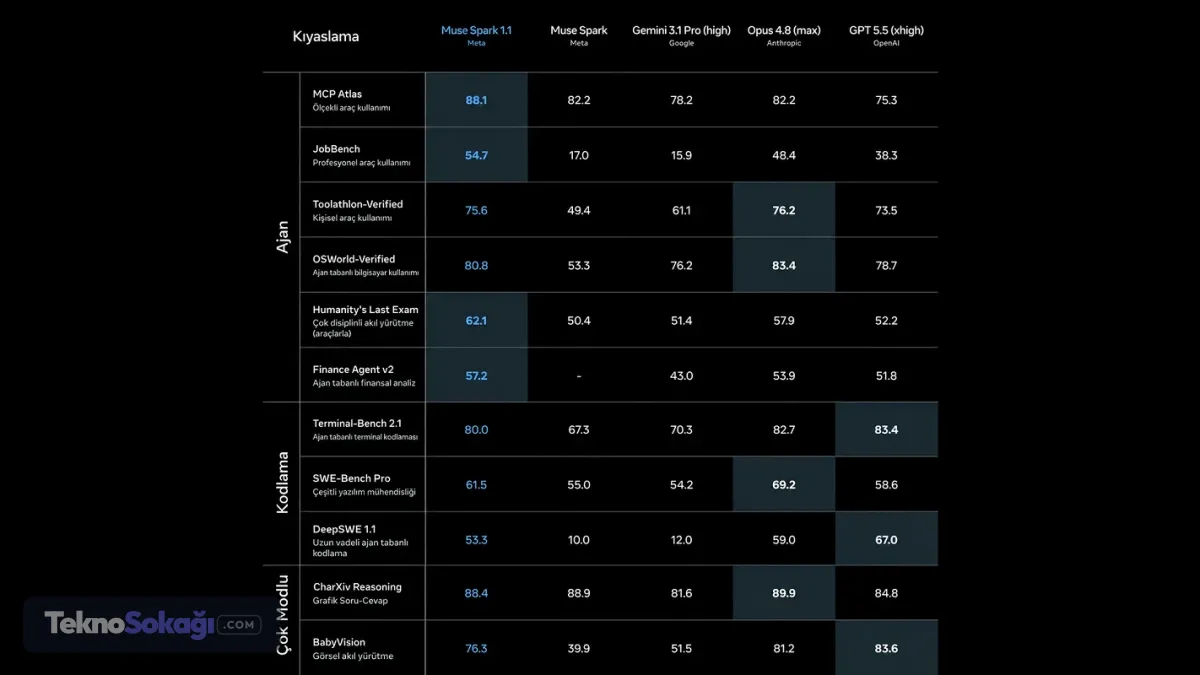Select the Kodlama vertical category label
1200x675 pixels.
pyautogui.click(x=282, y=483)
